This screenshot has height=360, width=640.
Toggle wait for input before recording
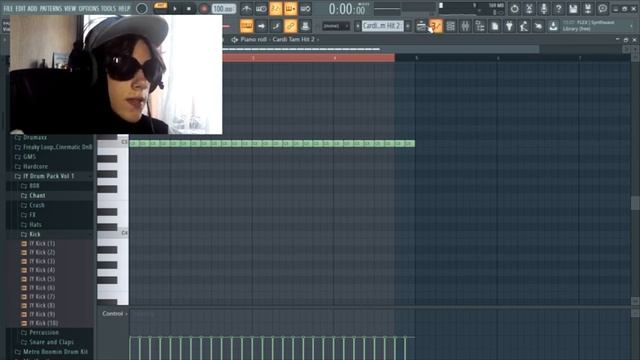[261, 9]
